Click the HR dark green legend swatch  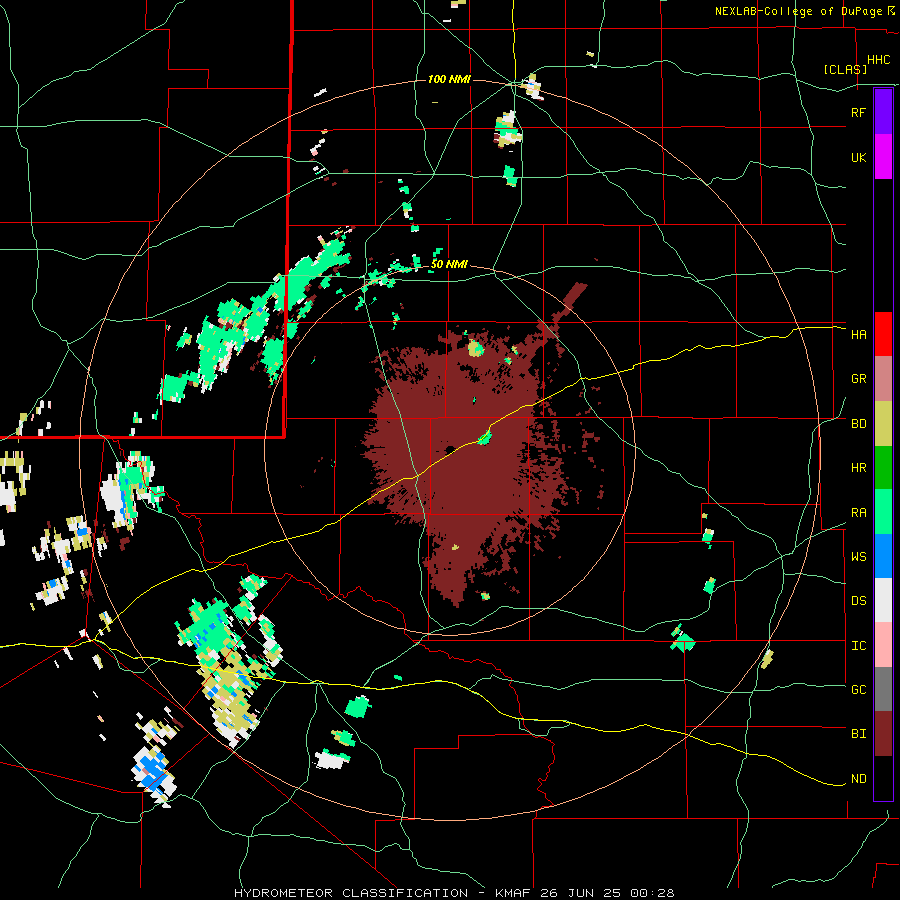[883, 467]
